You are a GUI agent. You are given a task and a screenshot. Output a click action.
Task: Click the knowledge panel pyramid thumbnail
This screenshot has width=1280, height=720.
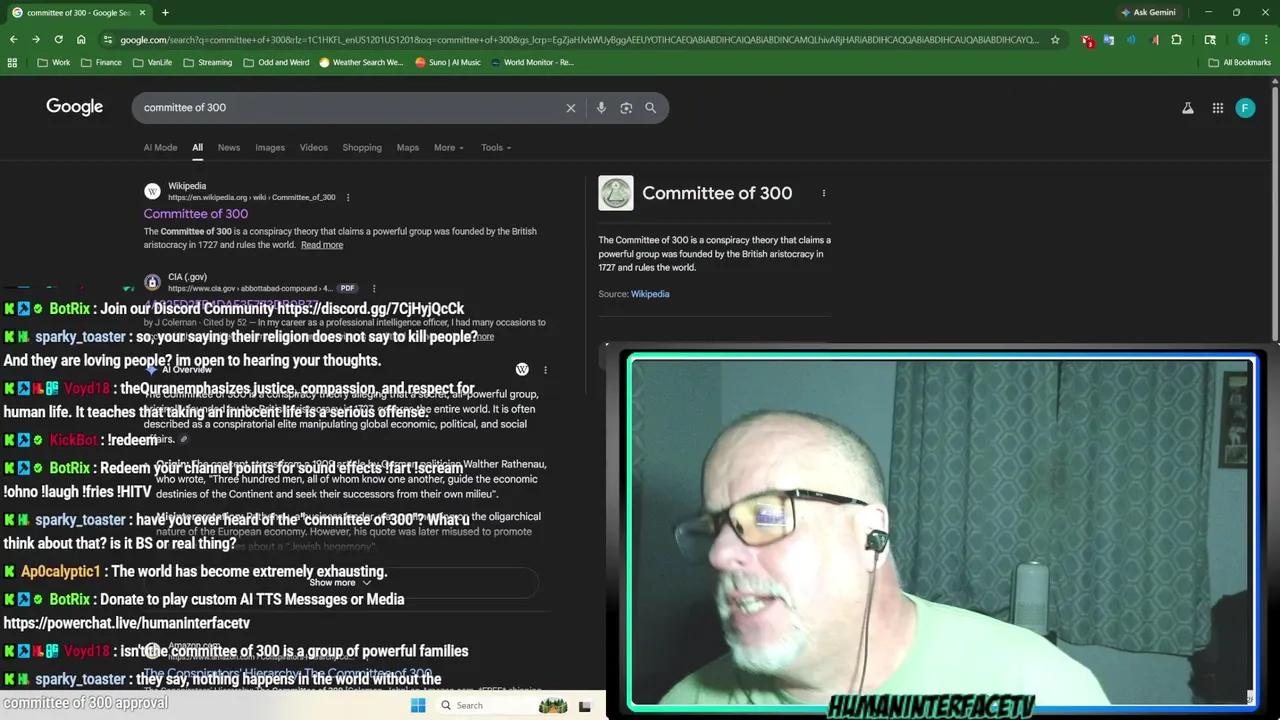point(616,193)
